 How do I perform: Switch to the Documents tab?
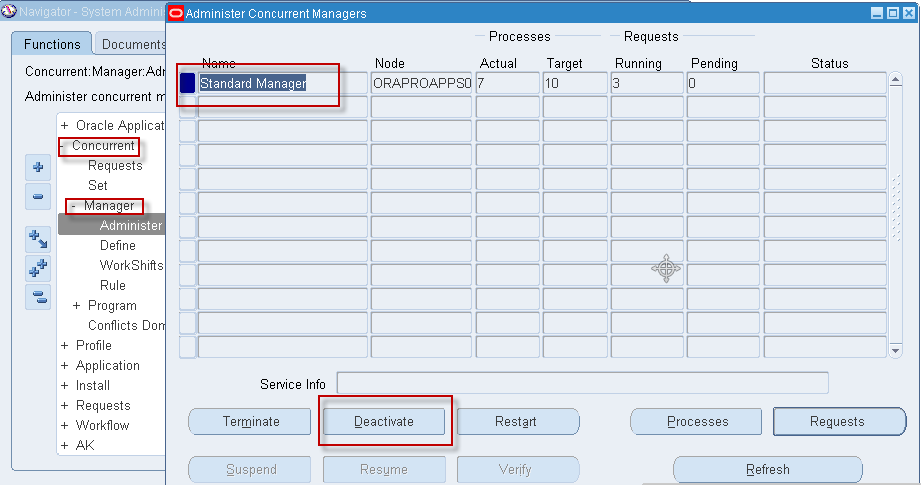coord(132,44)
